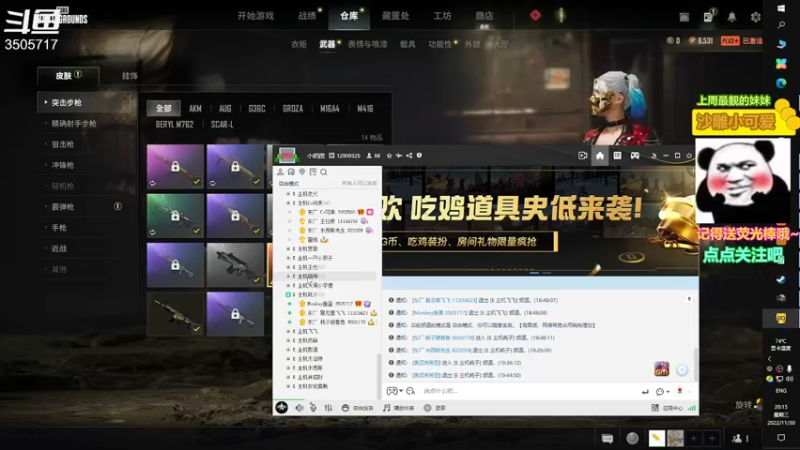Select 全部 weapon filter
The height and width of the screenshot is (450, 800).
click(164, 108)
